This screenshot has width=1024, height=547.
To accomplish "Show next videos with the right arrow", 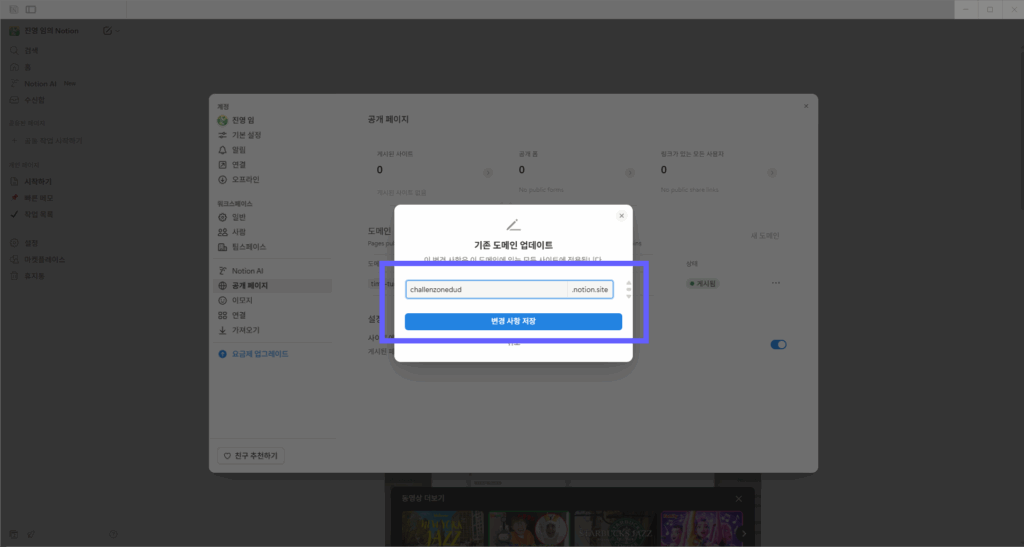I will click(744, 533).
